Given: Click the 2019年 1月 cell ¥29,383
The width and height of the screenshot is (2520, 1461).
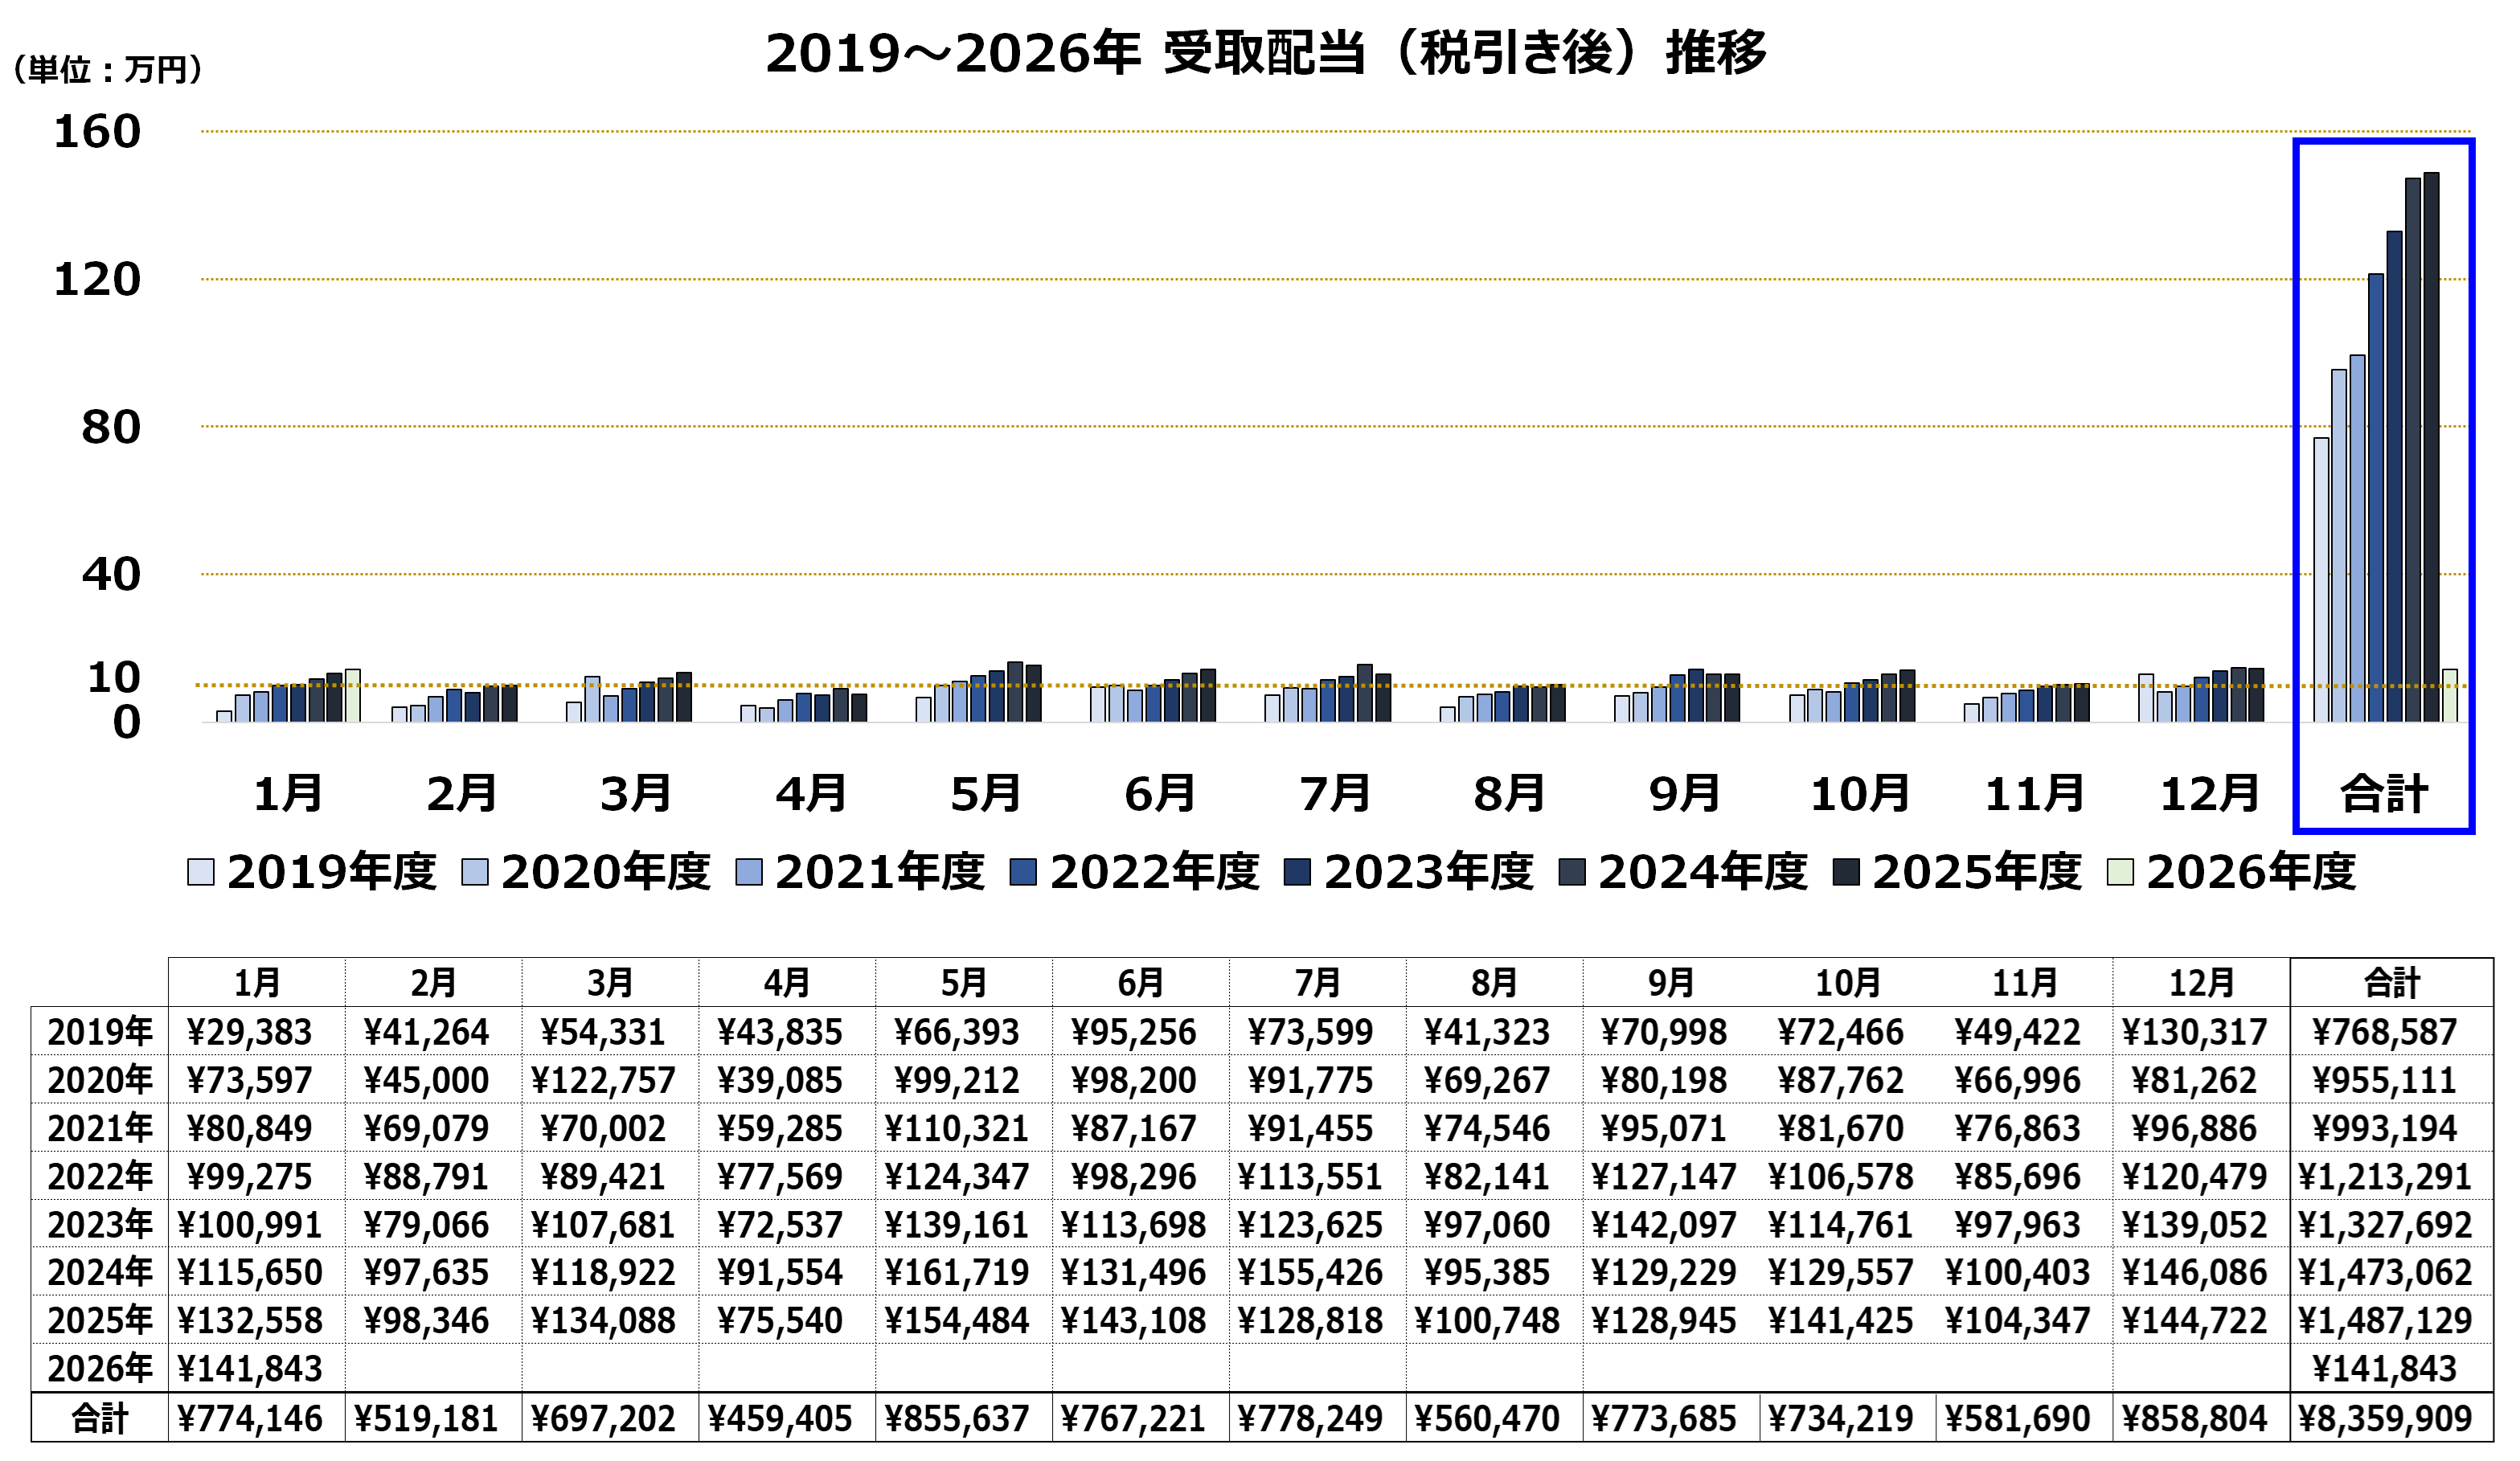Looking at the screenshot, I should pos(250,1033).
